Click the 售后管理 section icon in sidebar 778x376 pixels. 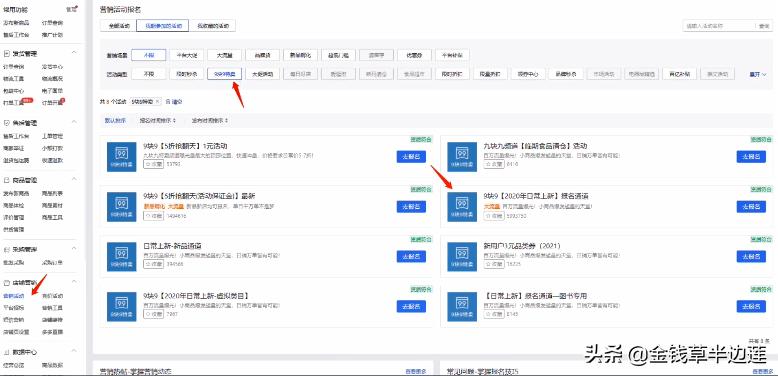(x=7, y=123)
